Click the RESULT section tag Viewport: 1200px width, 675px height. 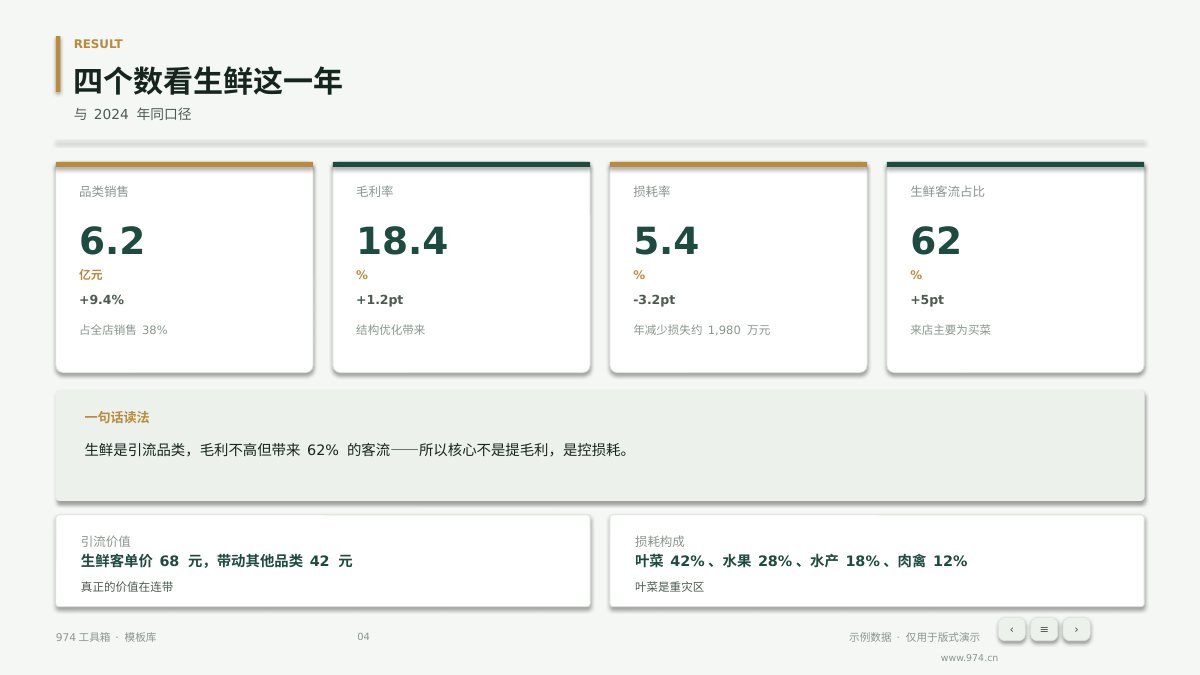pyautogui.click(x=98, y=44)
